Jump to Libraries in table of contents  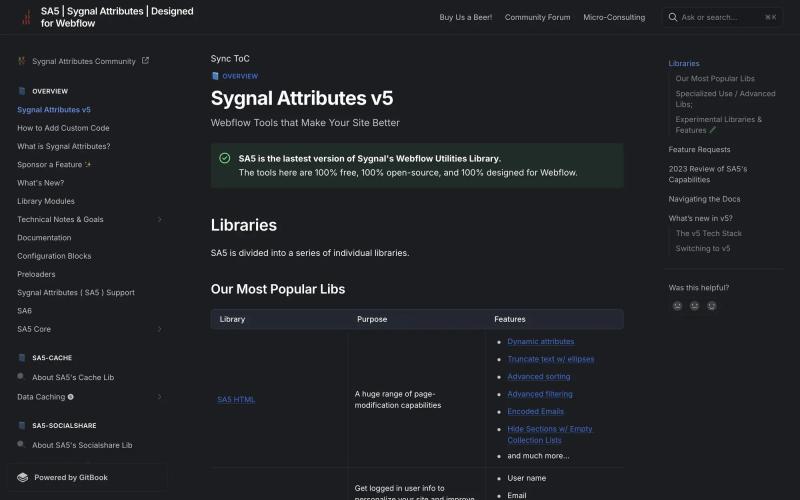coord(684,63)
